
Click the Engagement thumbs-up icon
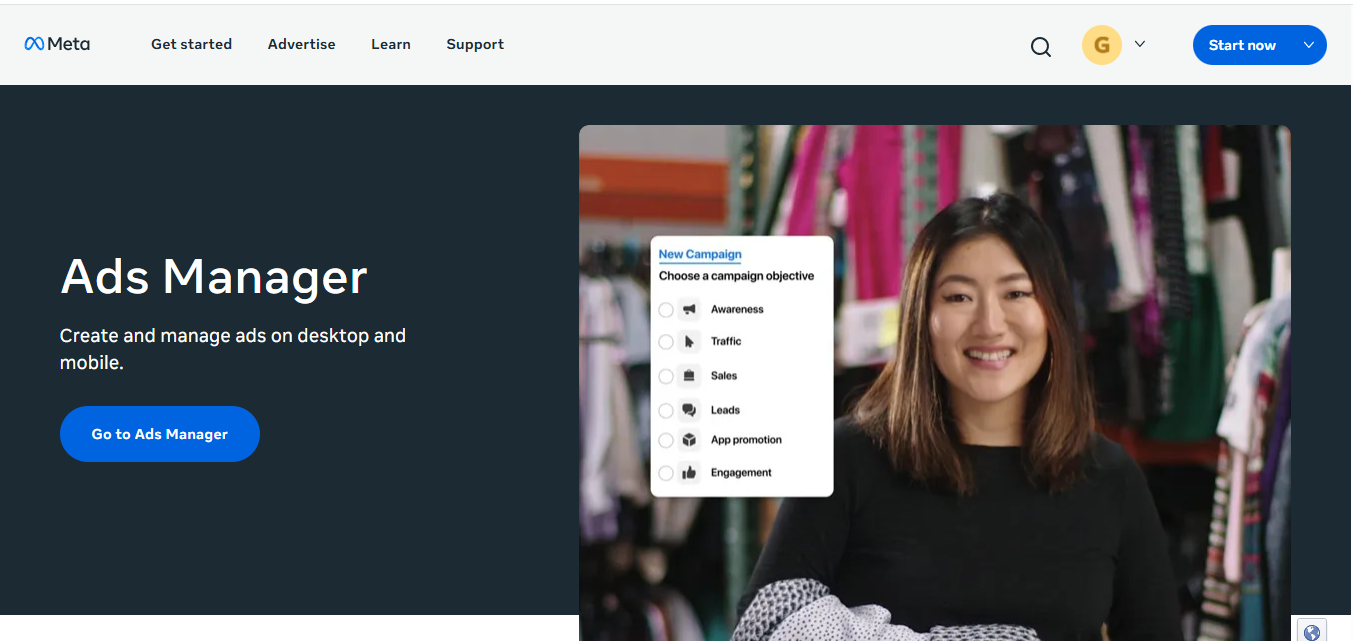[x=689, y=473]
